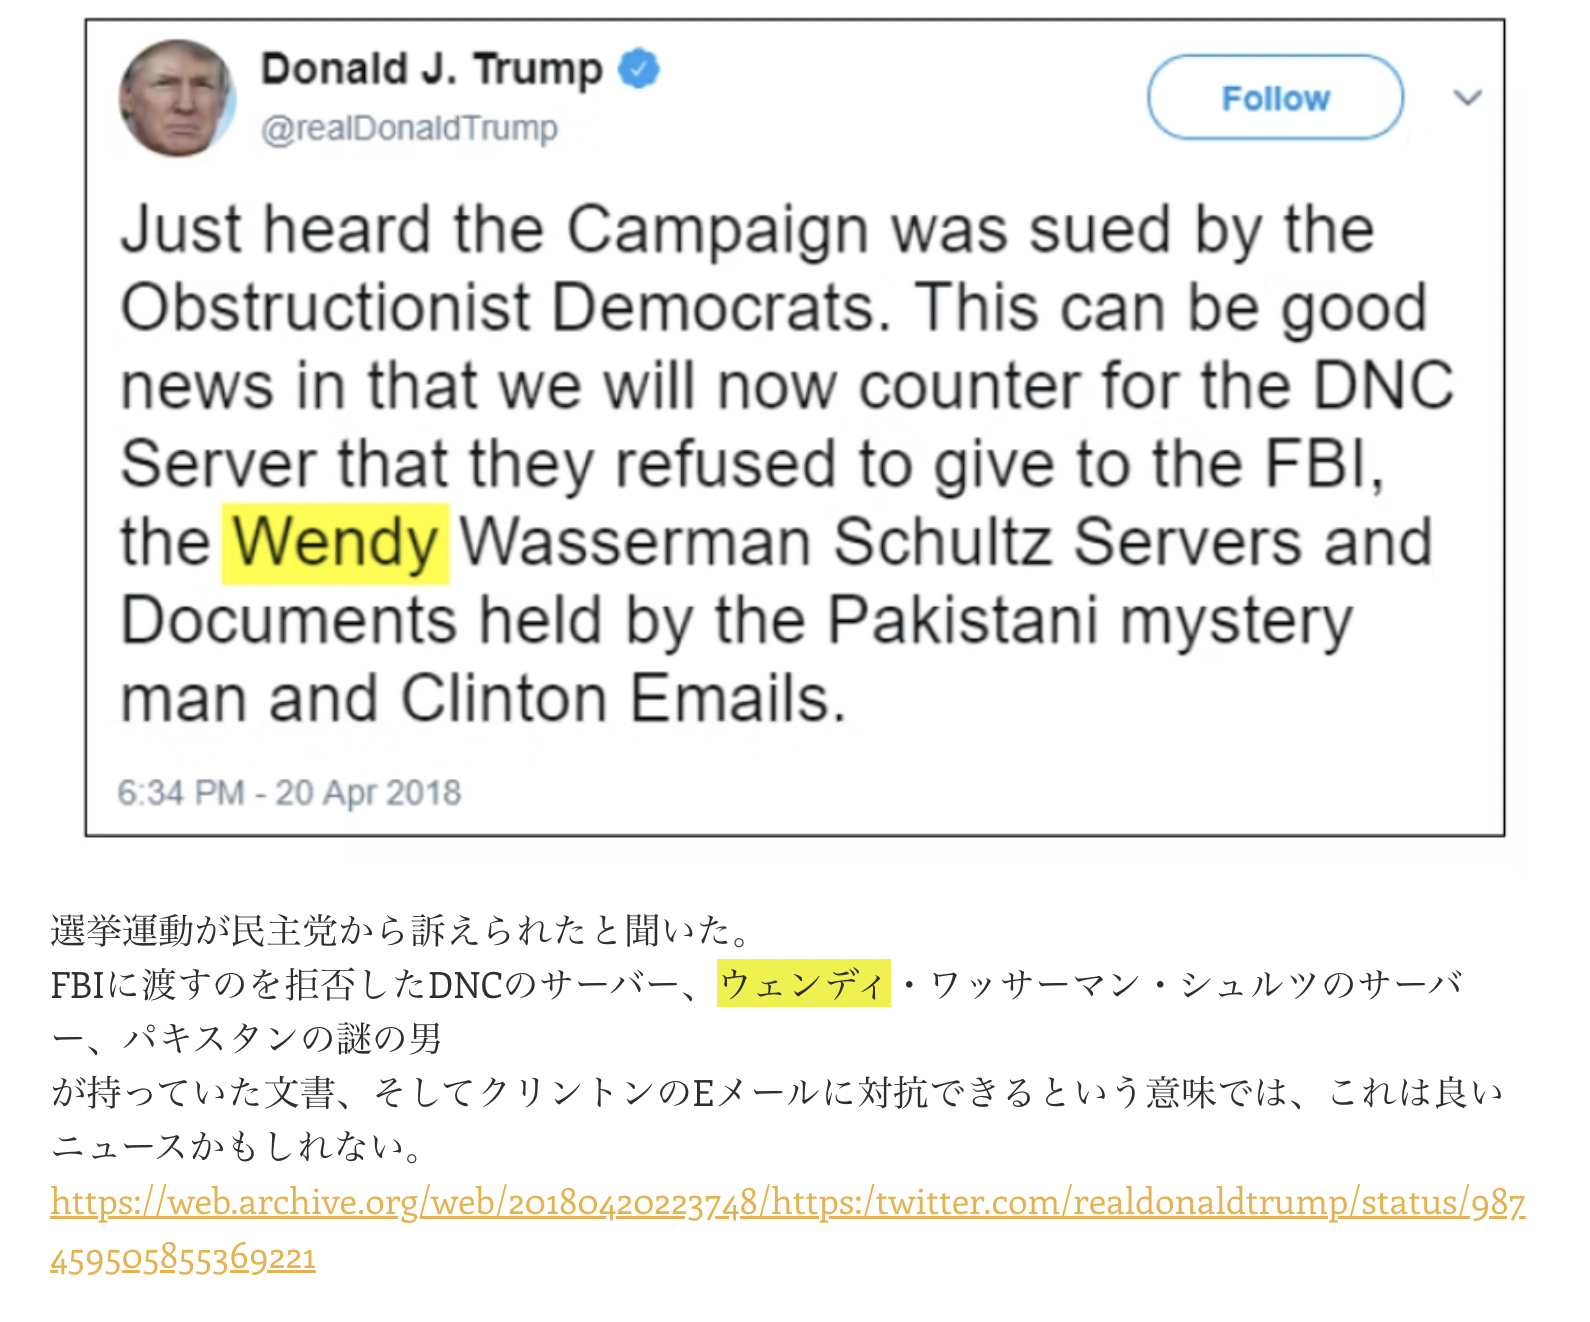Expand the tweet options chevron
This screenshot has width=1590, height=1322.
click(1467, 97)
